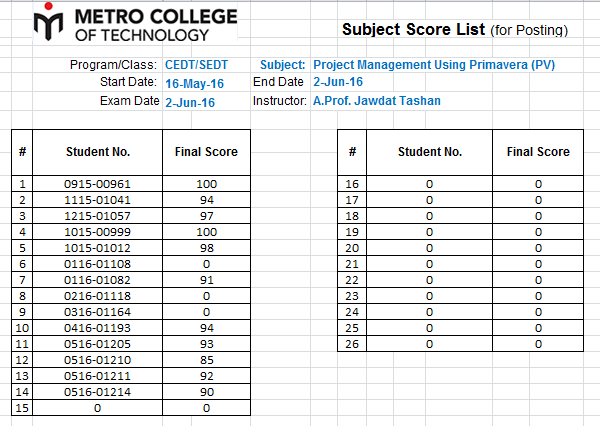Select final score 93 in row 11
Screen dimensions: 600x426
[206, 344]
